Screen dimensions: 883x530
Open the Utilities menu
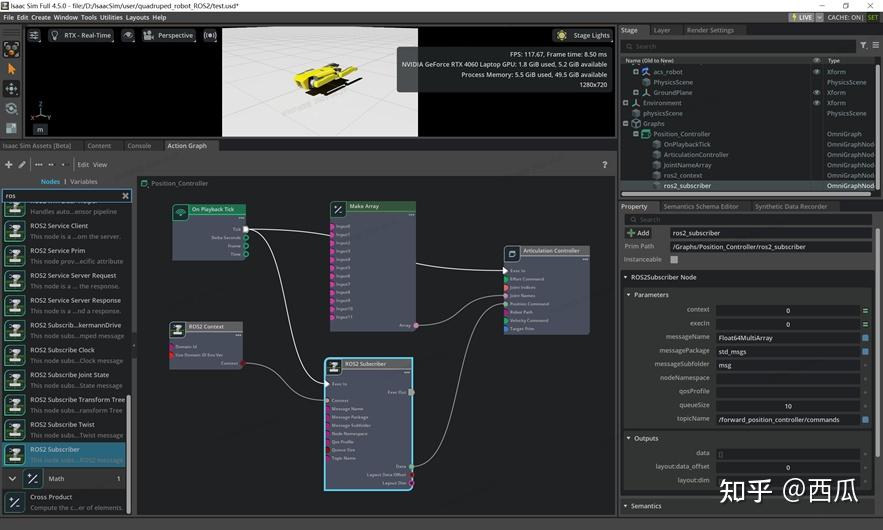111,17
